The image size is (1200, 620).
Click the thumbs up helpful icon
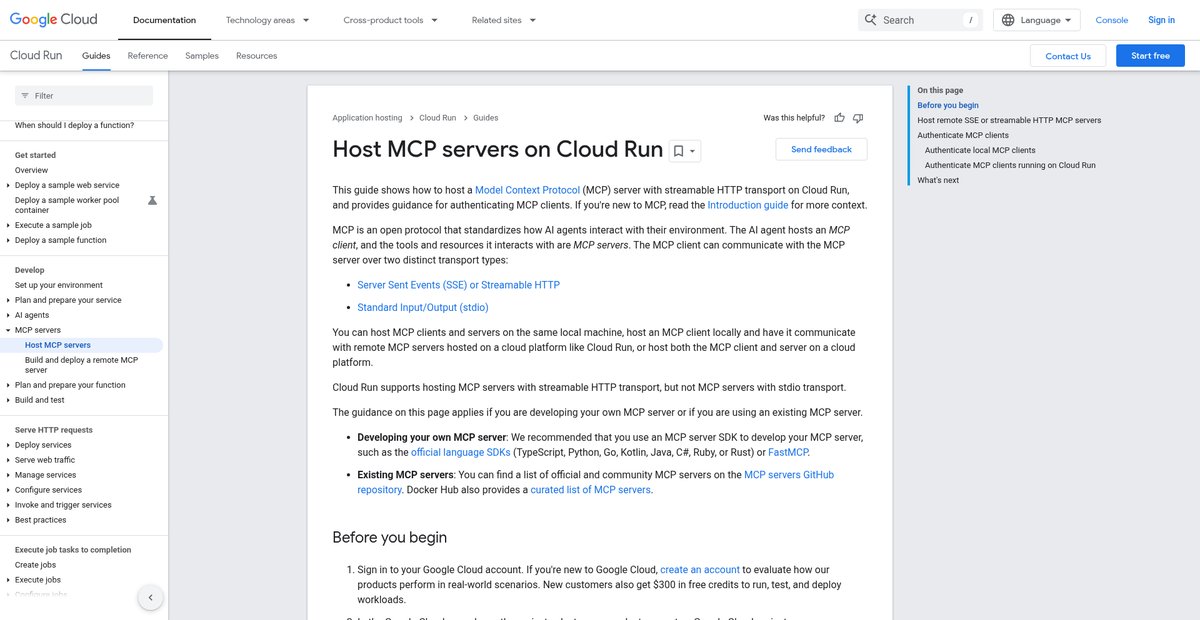coord(840,118)
